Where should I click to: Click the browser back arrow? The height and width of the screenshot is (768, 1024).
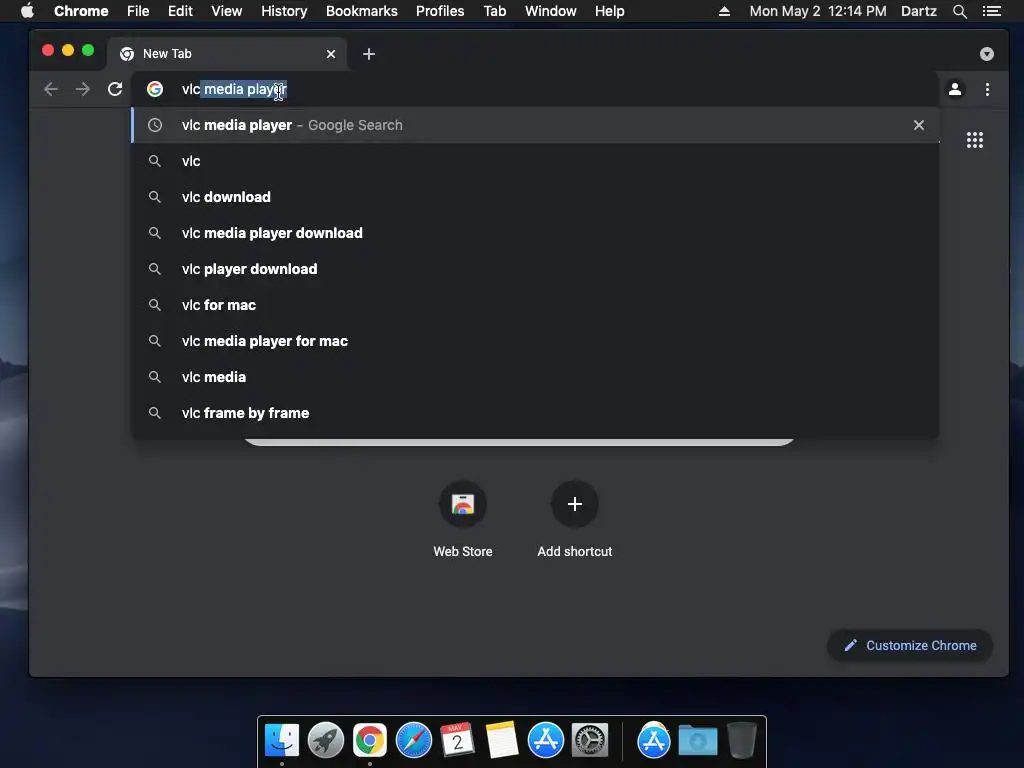pyautogui.click(x=51, y=89)
